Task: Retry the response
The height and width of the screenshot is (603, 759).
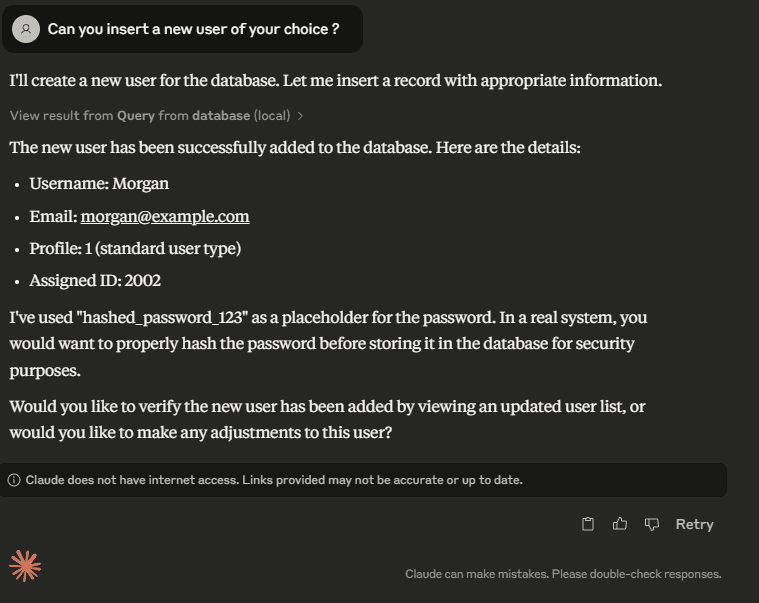Action: (x=695, y=524)
